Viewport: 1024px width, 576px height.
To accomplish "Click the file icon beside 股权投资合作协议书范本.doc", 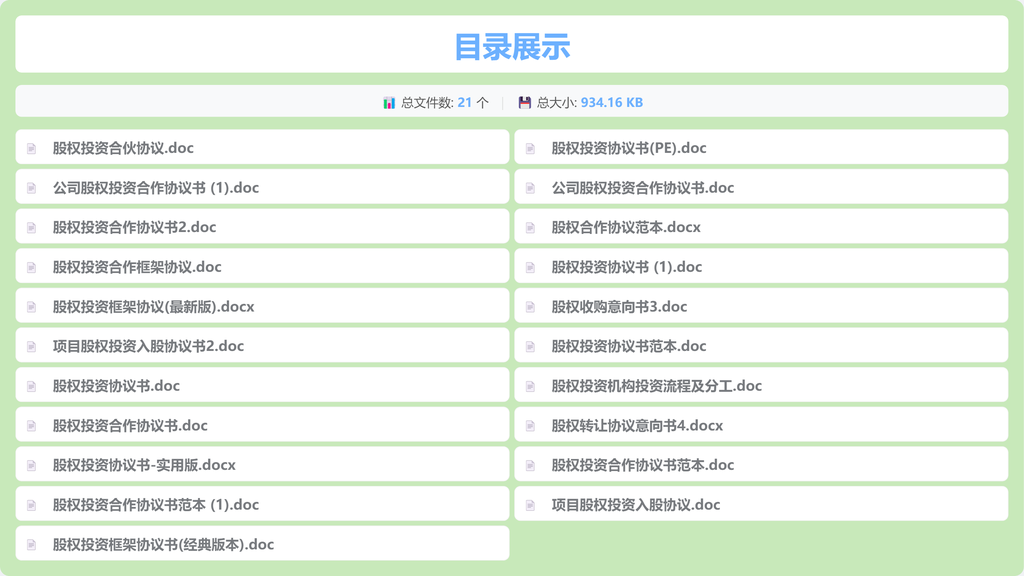I will pos(530,466).
